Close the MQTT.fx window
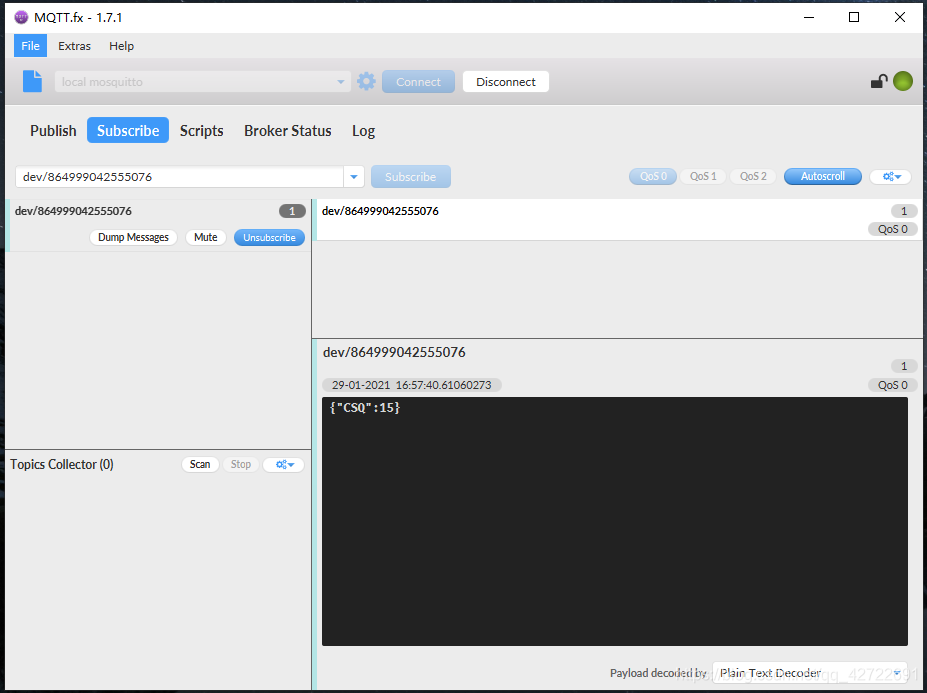The image size is (927, 693). point(900,17)
